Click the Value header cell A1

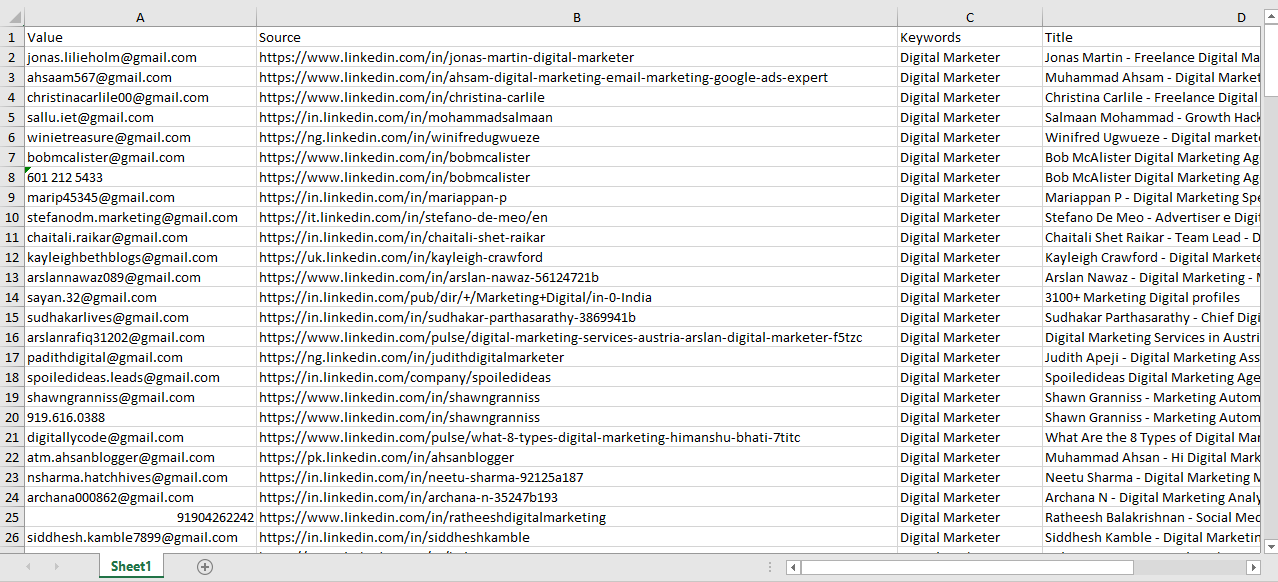click(140, 37)
